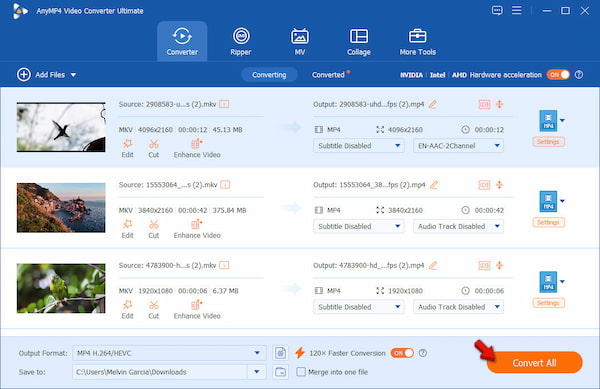Show source info for 2908583 file
Screen dimensions: 600x389
pyautogui.click(x=224, y=104)
